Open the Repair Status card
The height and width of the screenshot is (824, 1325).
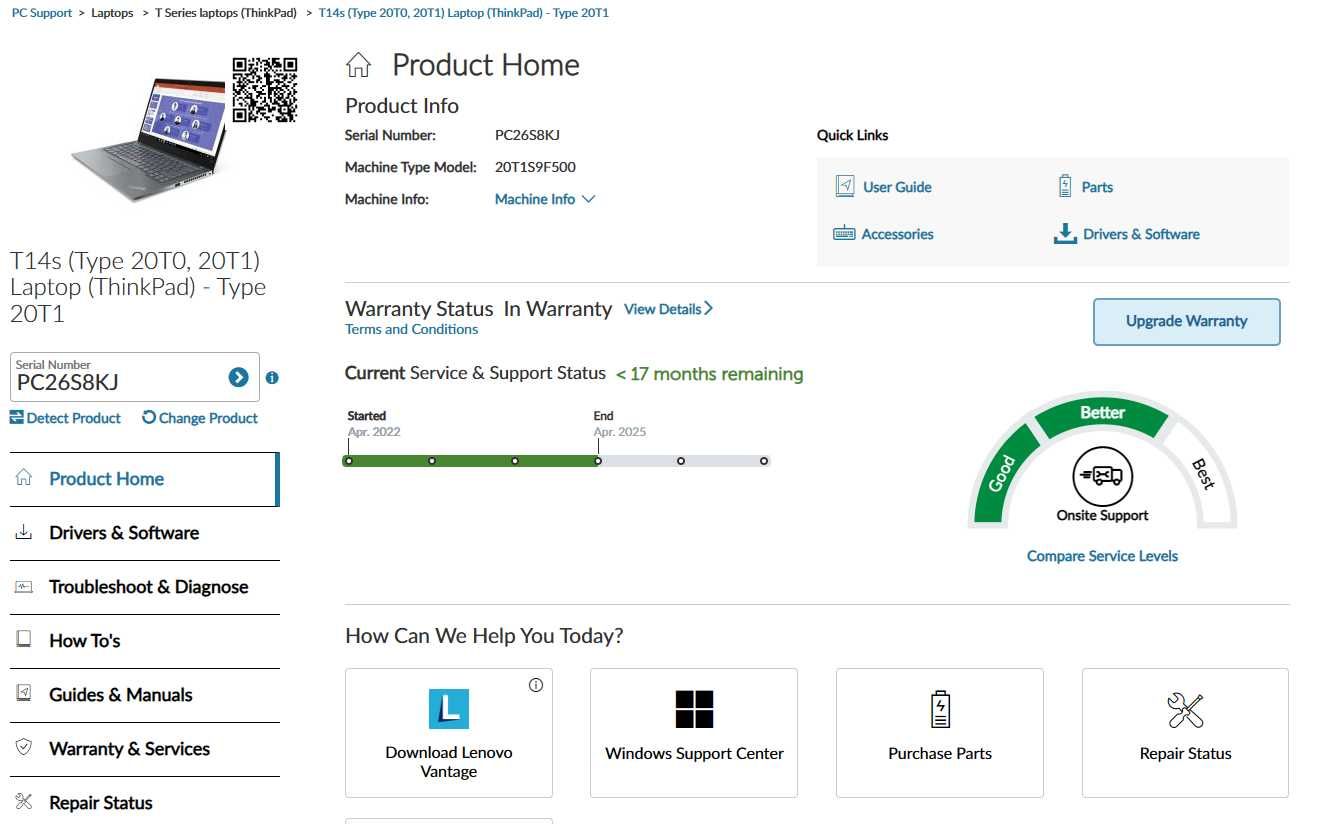[x=1186, y=733]
